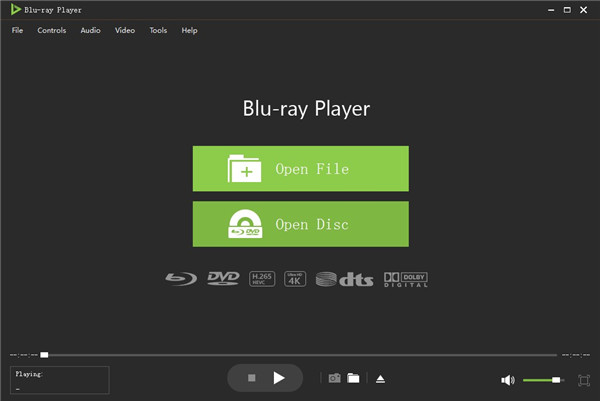Adjust the green volume slider

pos(543,380)
